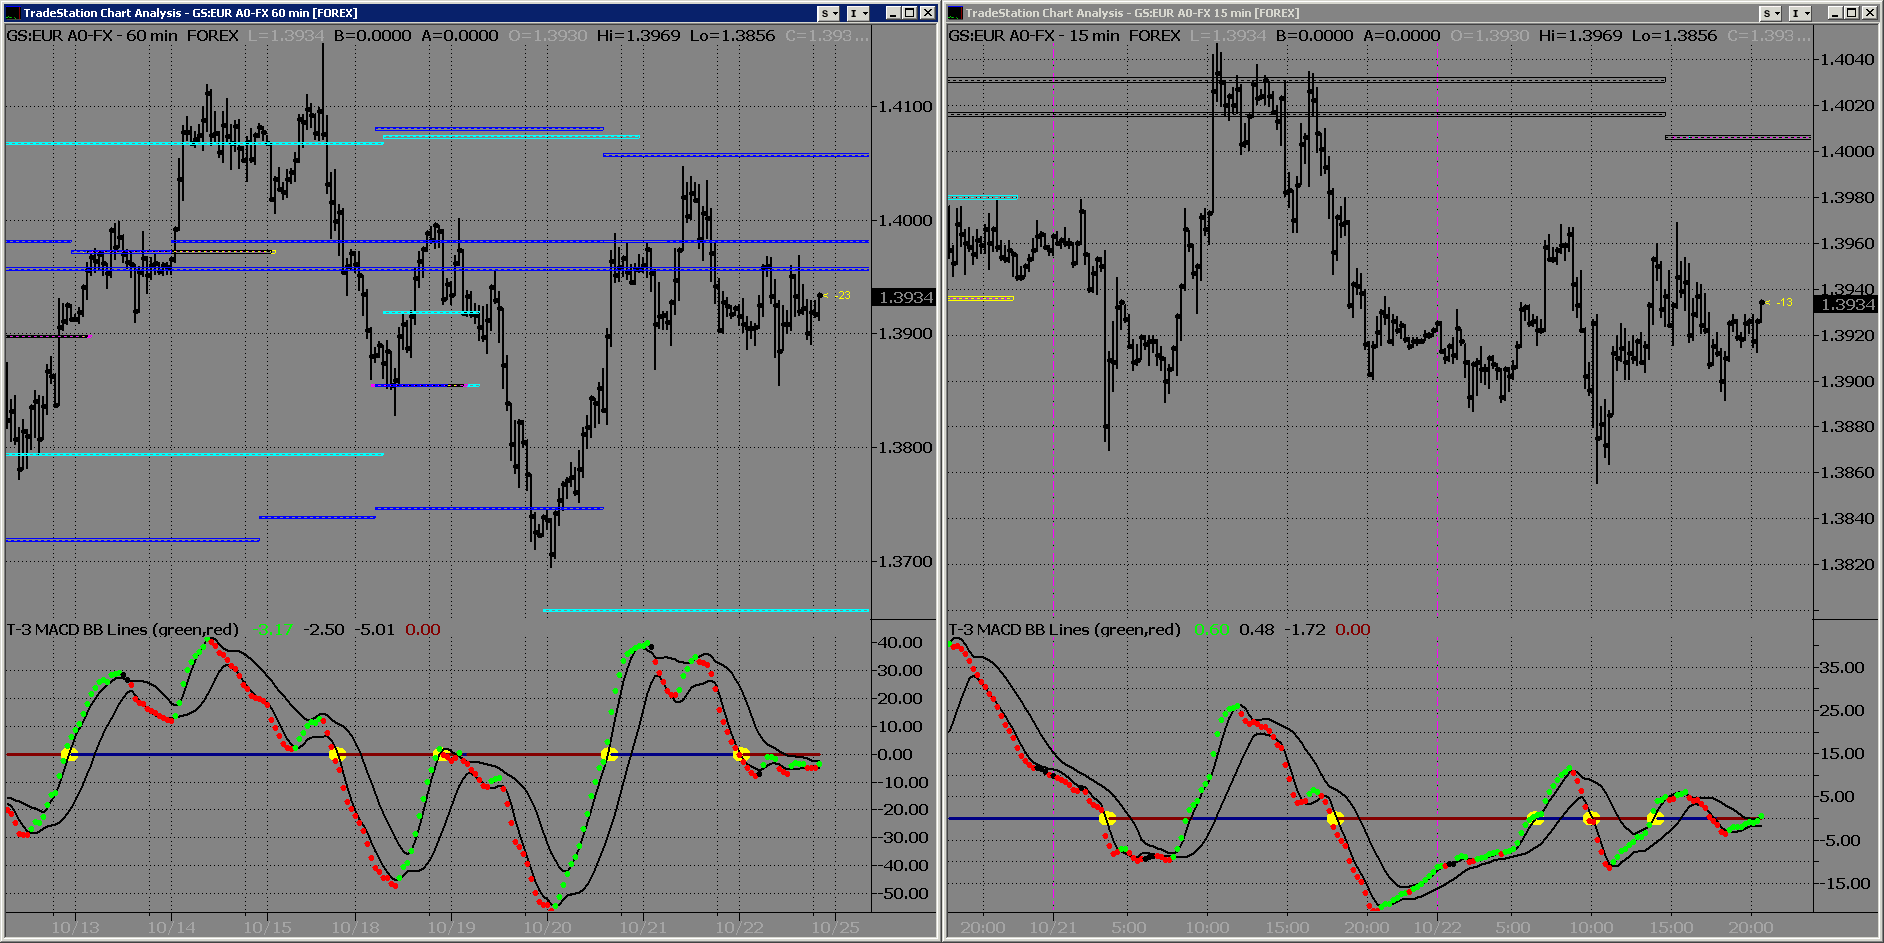Click the 1.3934 current price label on 15 min chart
The image size is (1884, 943).
click(1845, 304)
